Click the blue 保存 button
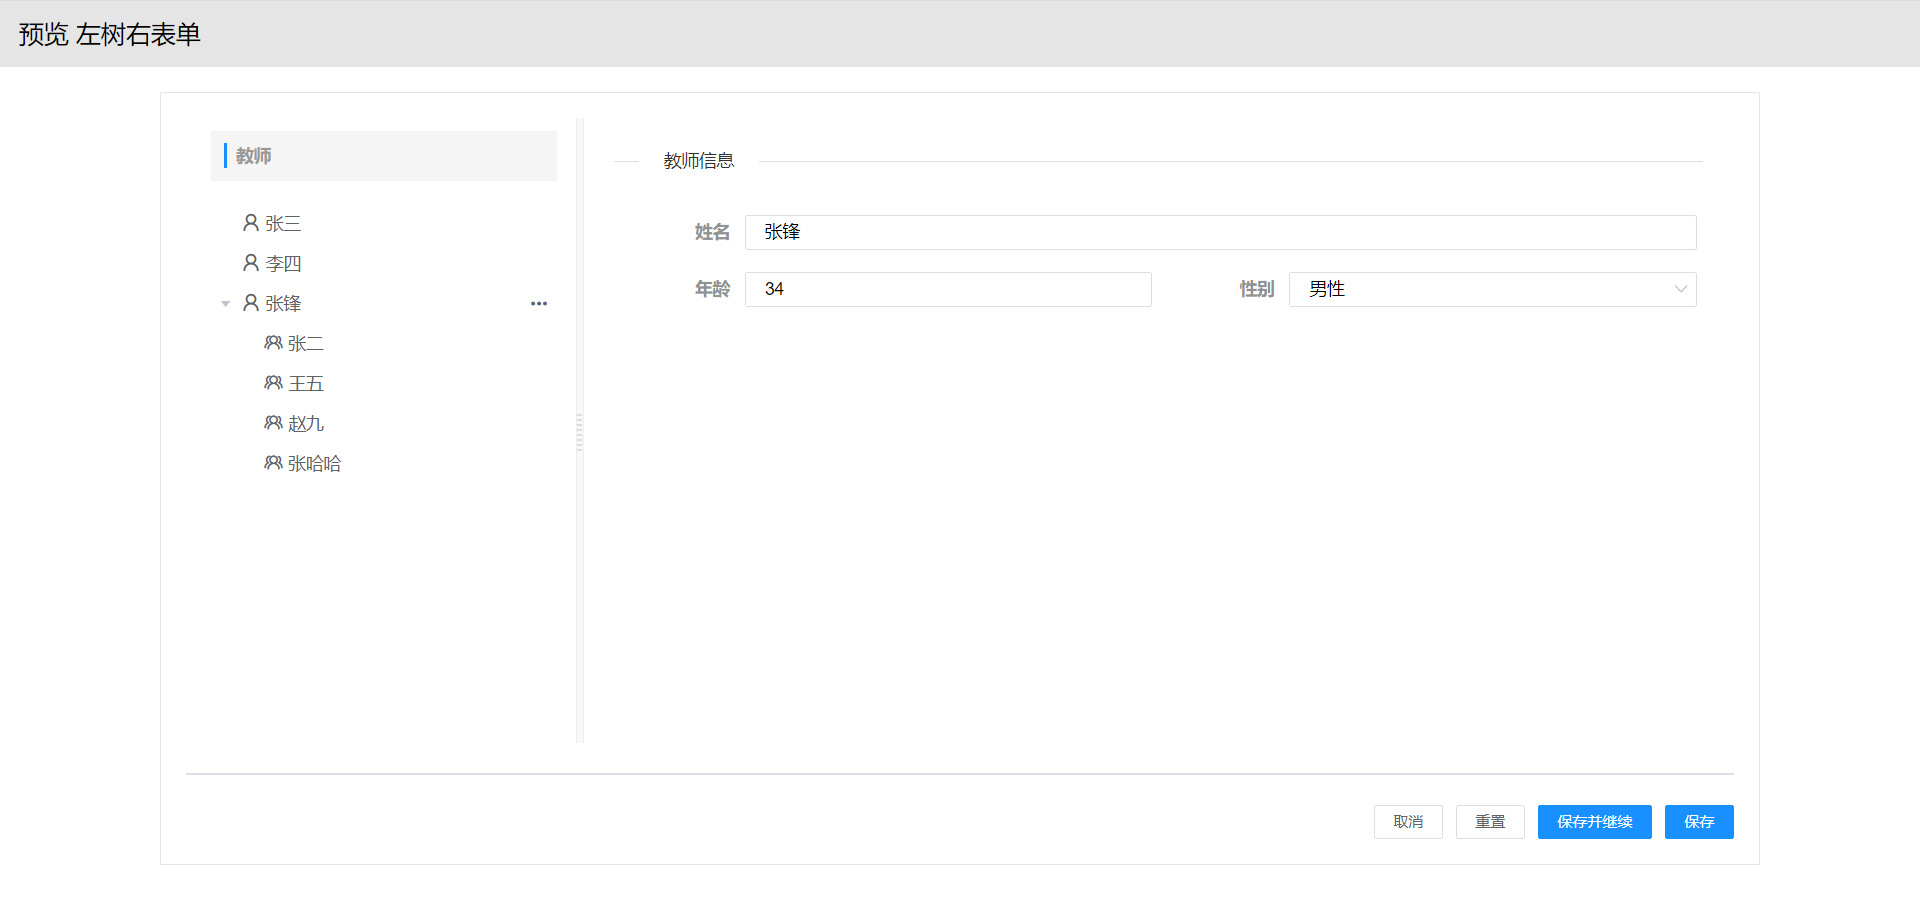This screenshot has height=902, width=1920. coord(1698,821)
